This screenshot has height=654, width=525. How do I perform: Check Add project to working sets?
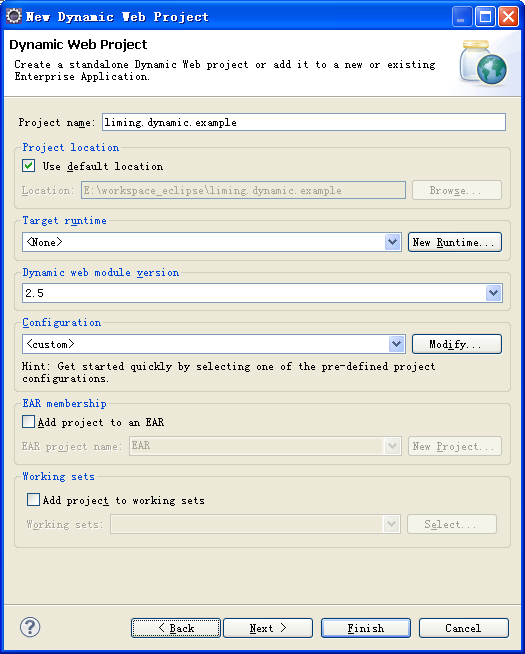click(33, 500)
